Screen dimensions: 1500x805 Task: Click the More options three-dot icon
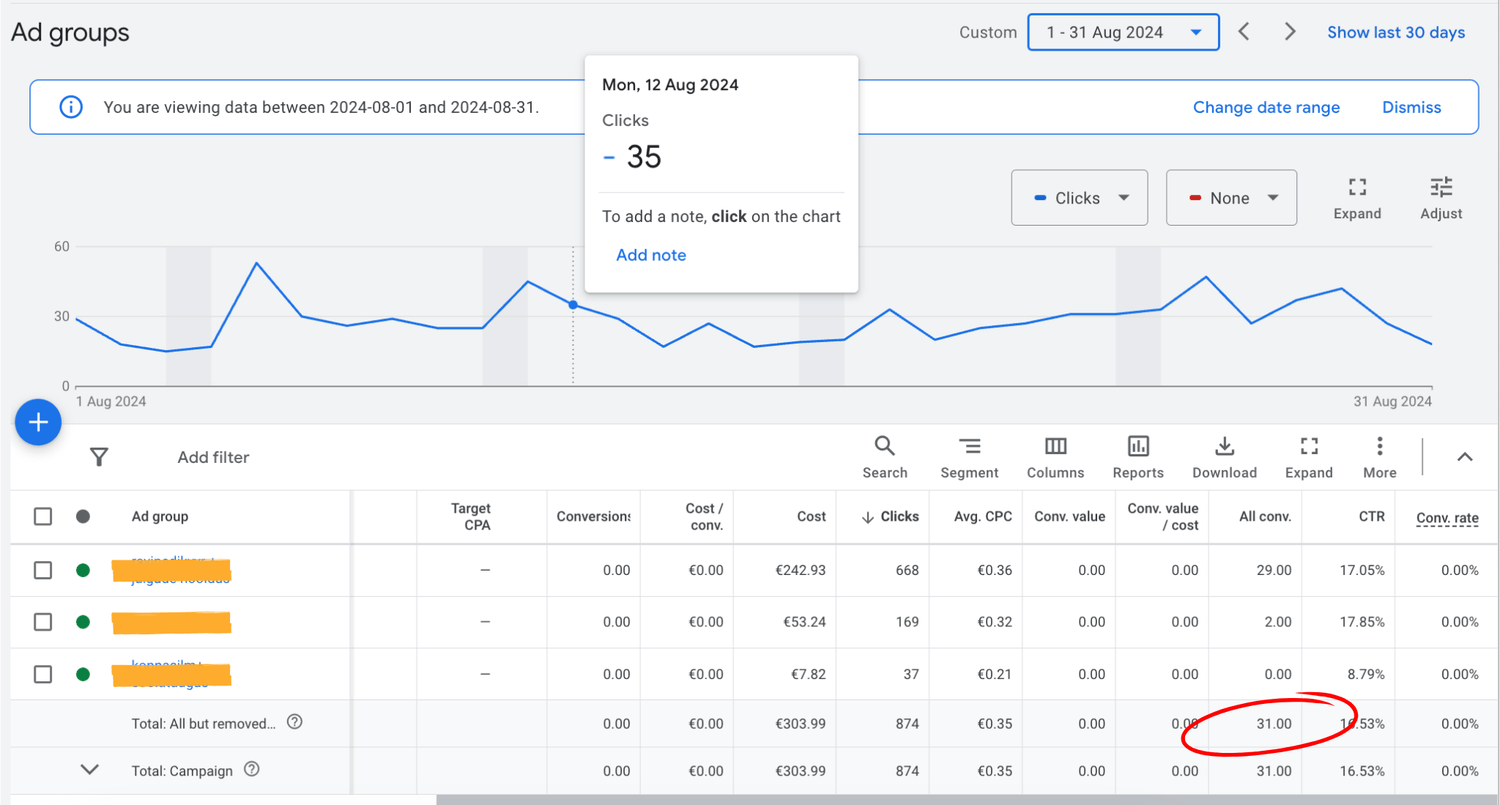click(x=1379, y=456)
